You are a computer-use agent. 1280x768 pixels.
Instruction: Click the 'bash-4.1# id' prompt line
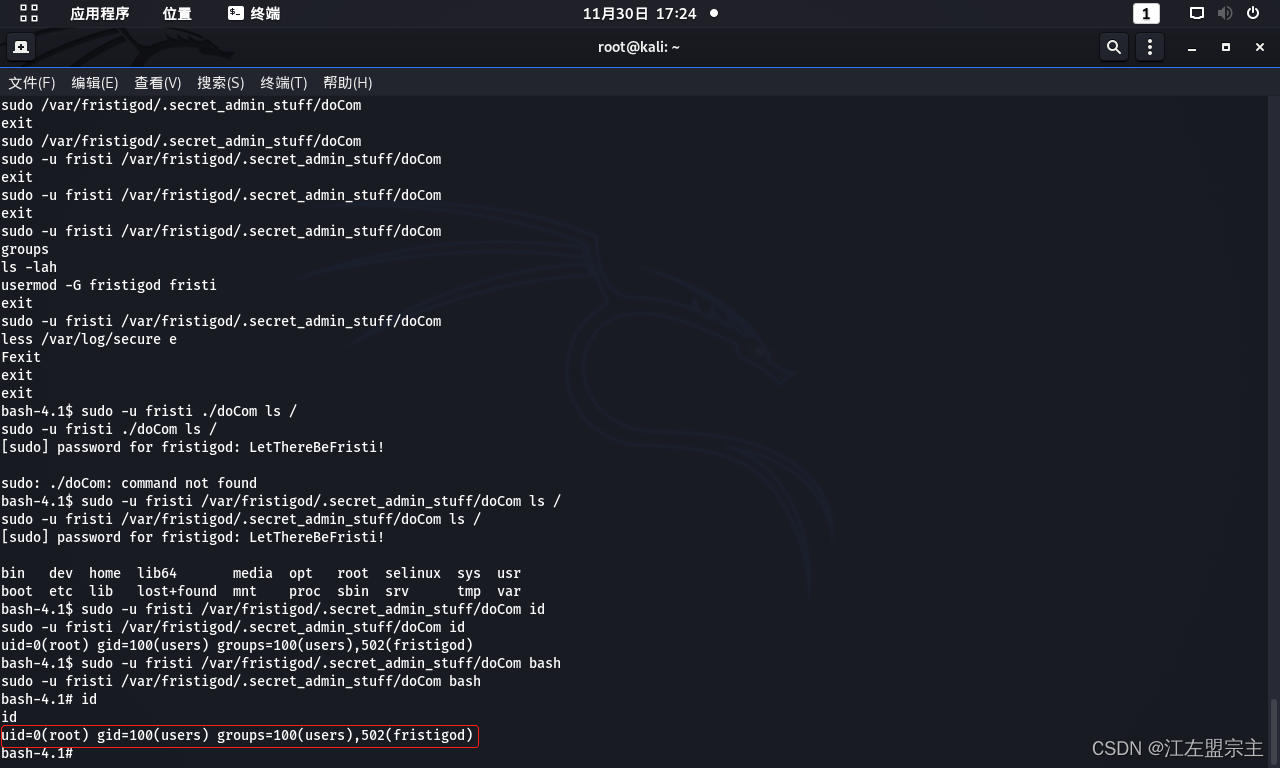coord(49,699)
